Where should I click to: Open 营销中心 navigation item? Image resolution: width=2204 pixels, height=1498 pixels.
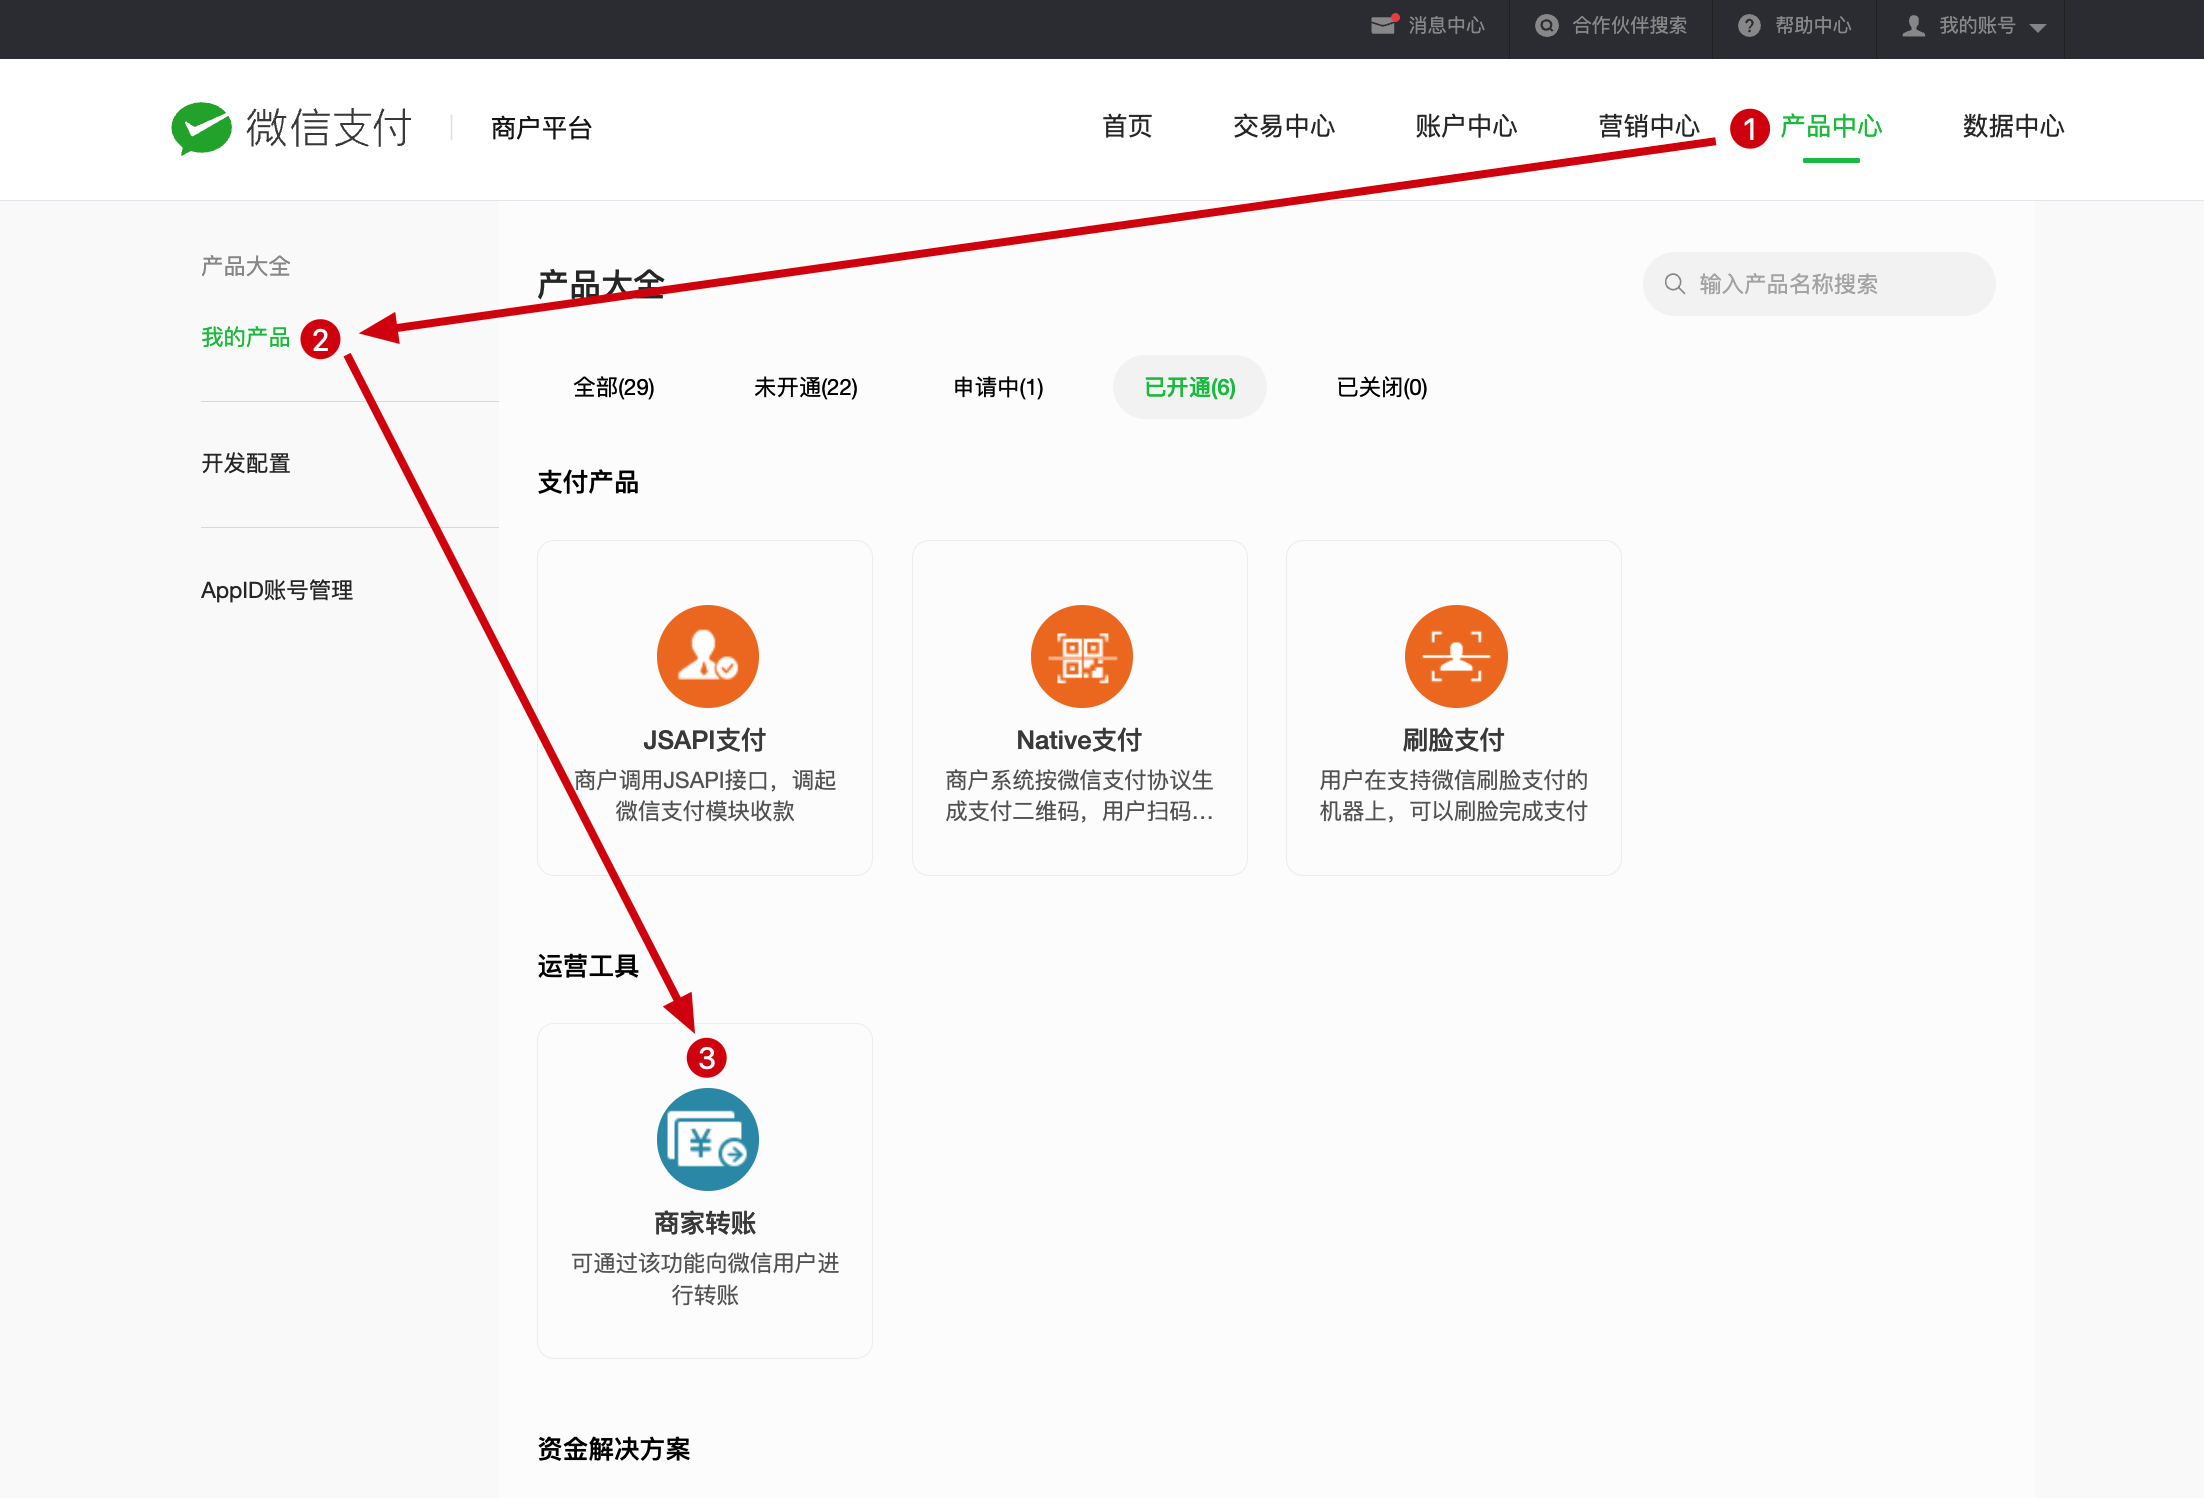point(1649,127)
